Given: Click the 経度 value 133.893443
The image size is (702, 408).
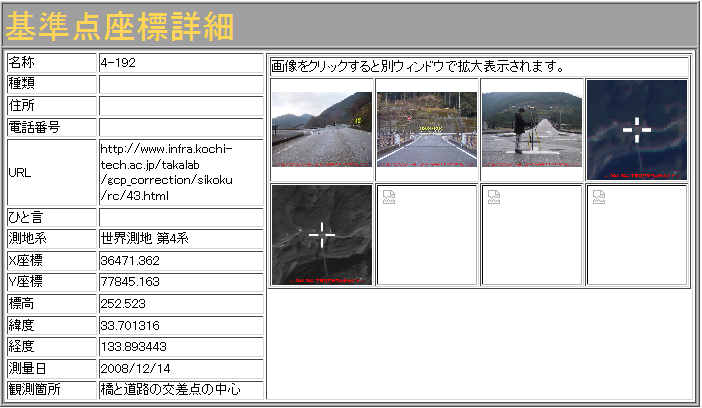Looking at the screenshot, I should [x=133, y=347].
